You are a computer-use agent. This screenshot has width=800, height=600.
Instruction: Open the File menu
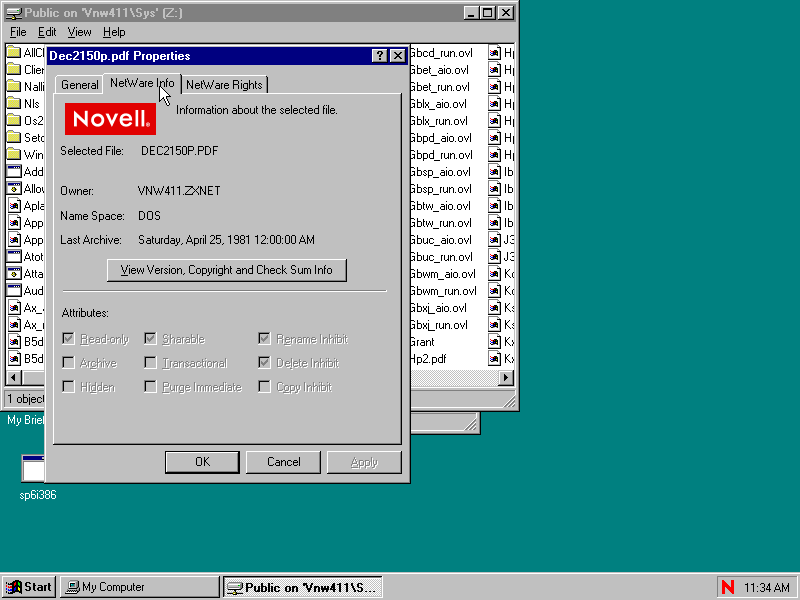pos(18,32)
